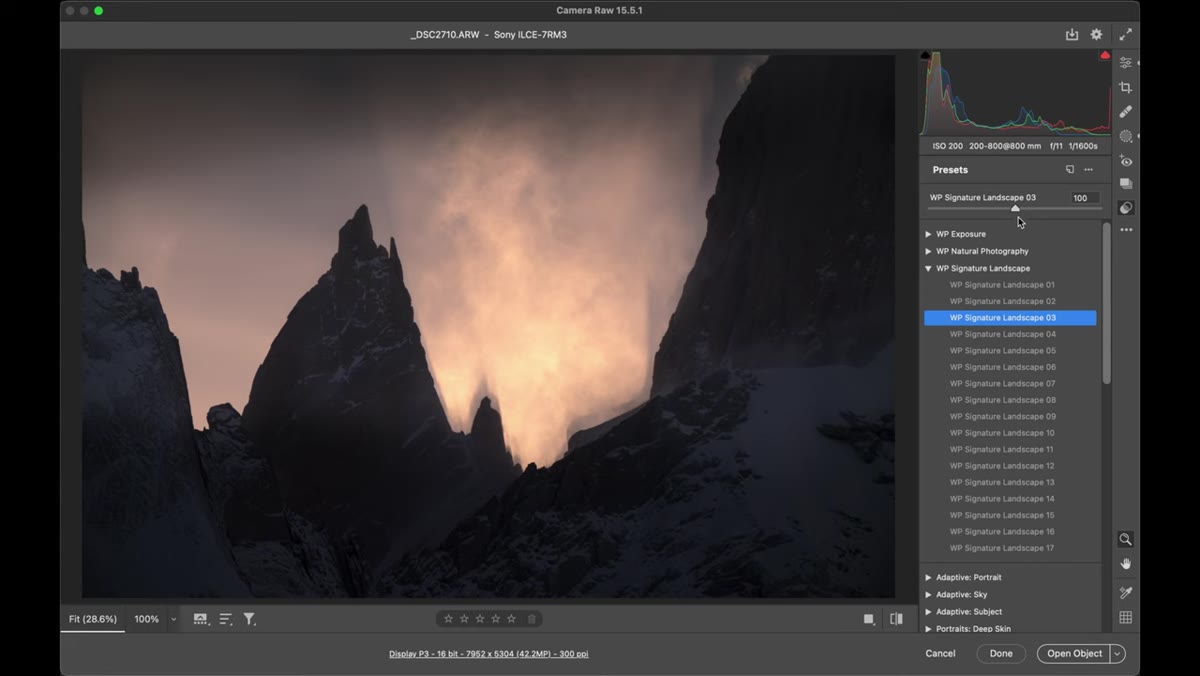Screen dimensions: 1200x676
Task: Toggle the highlight clipping warning triangle
Action: (1105, 55)
